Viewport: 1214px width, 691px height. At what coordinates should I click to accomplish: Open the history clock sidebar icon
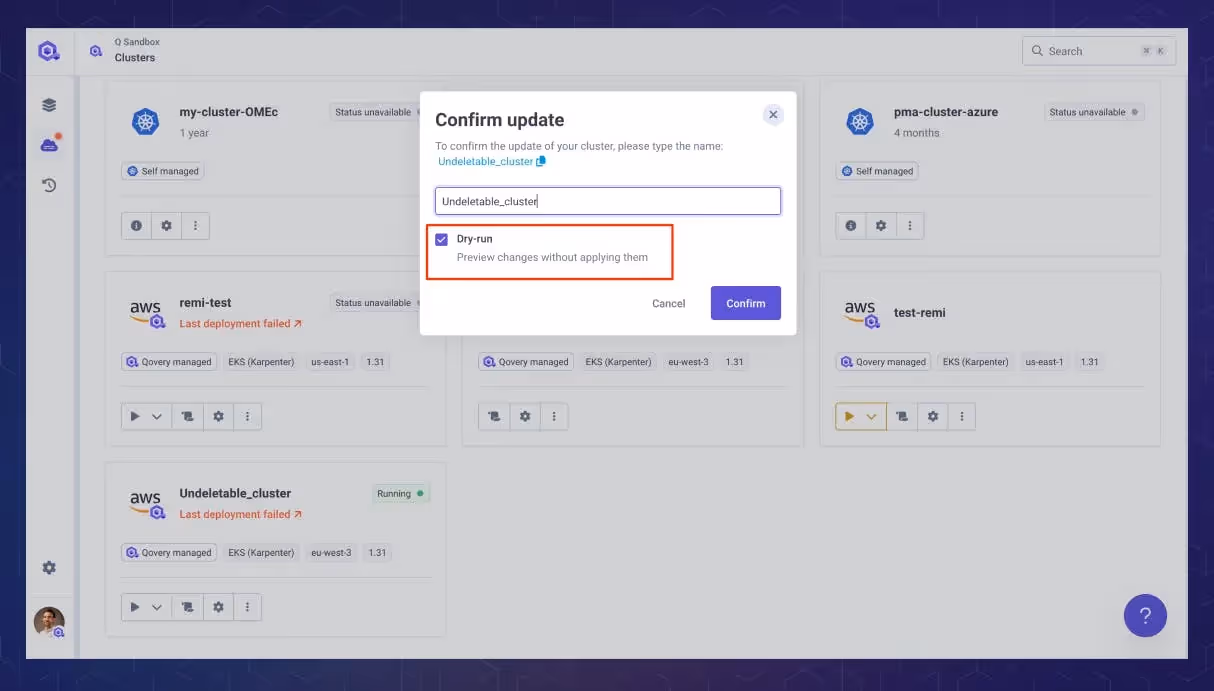tap(49, 185)
